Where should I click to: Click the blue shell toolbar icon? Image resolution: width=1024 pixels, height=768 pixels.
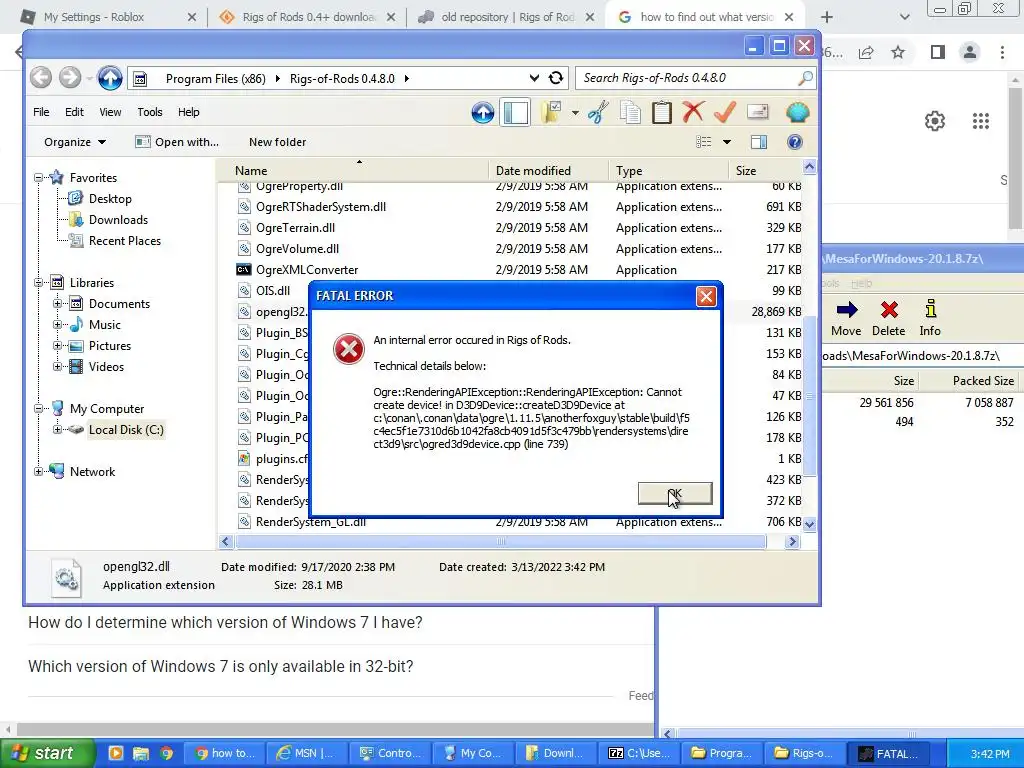tap(797, 112)
